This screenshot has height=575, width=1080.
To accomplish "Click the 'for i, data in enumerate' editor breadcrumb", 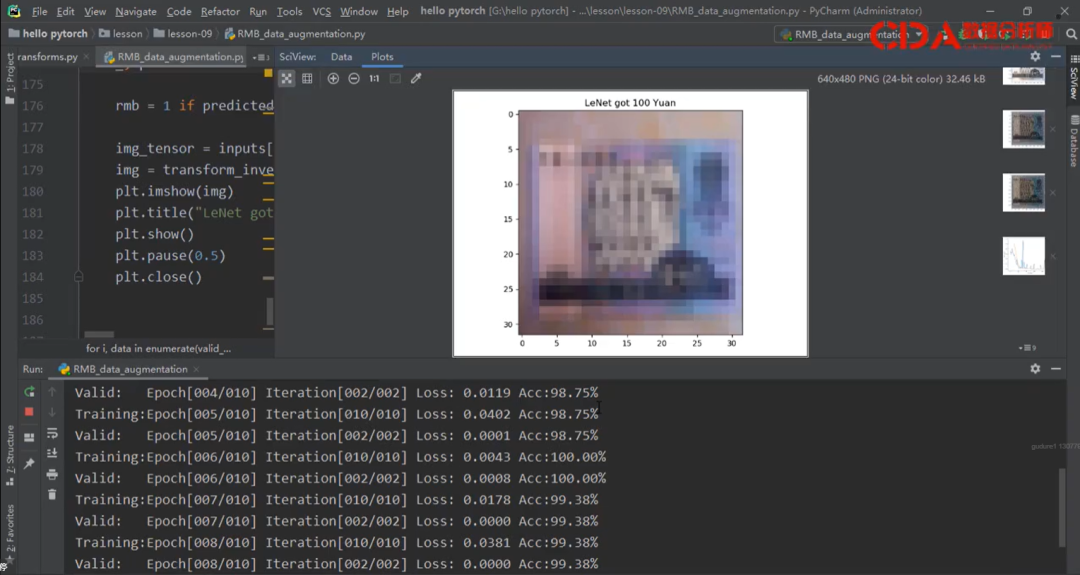I will 158,348.
